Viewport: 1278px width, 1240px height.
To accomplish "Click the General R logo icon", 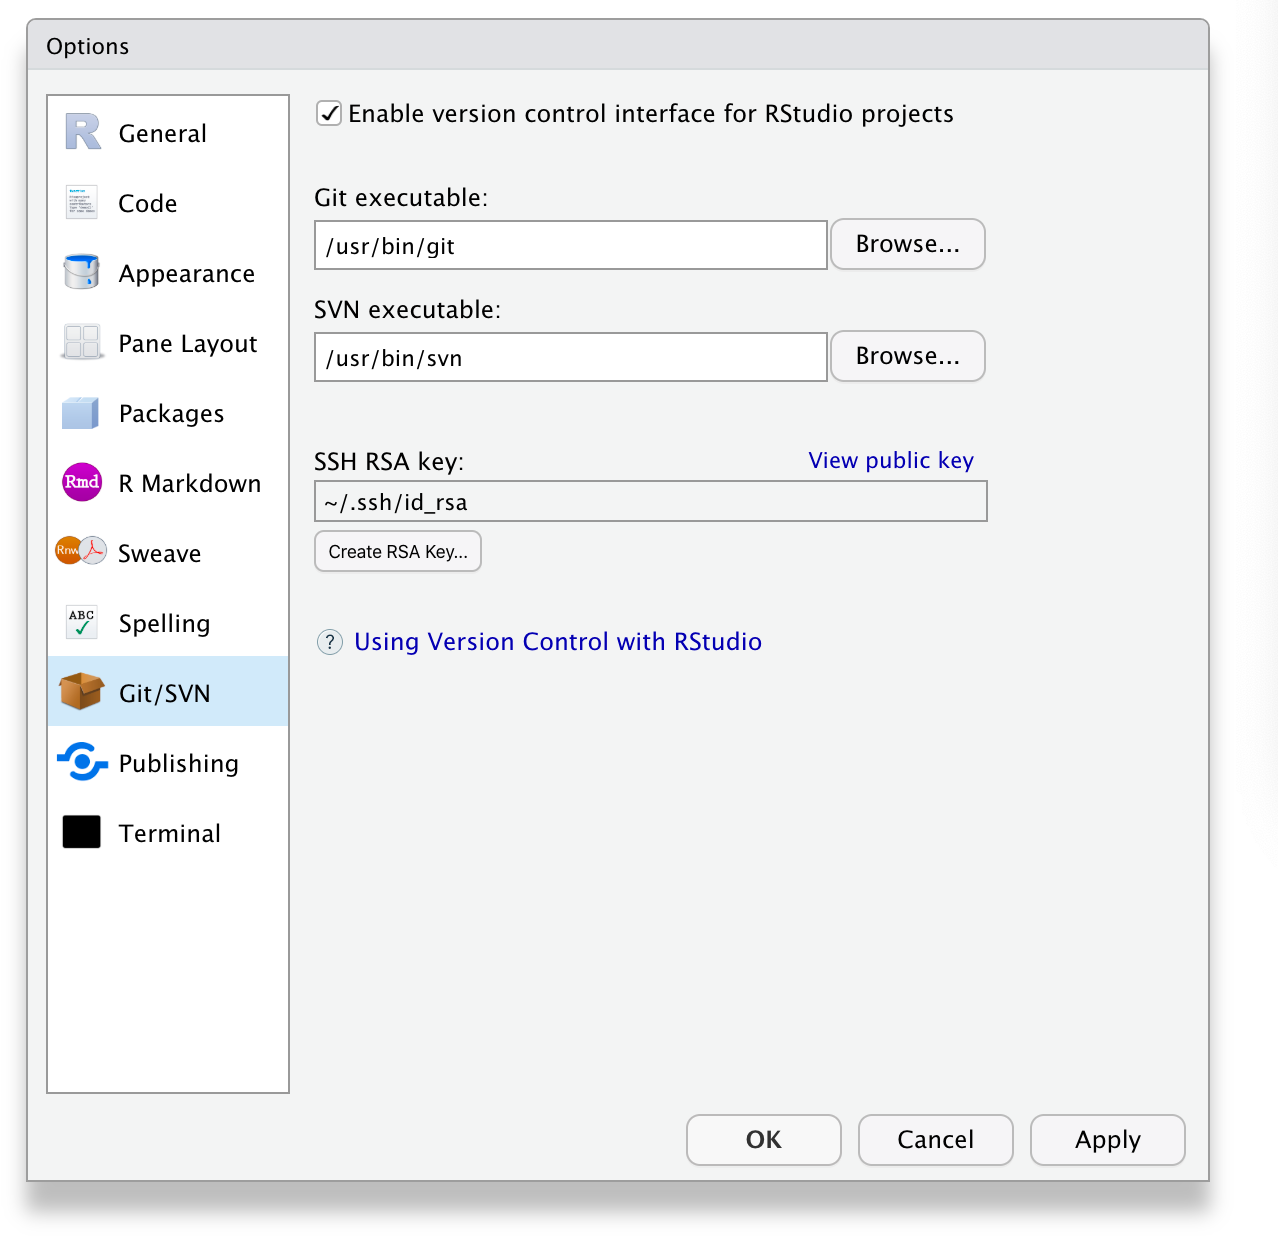I will pos(83,132).
